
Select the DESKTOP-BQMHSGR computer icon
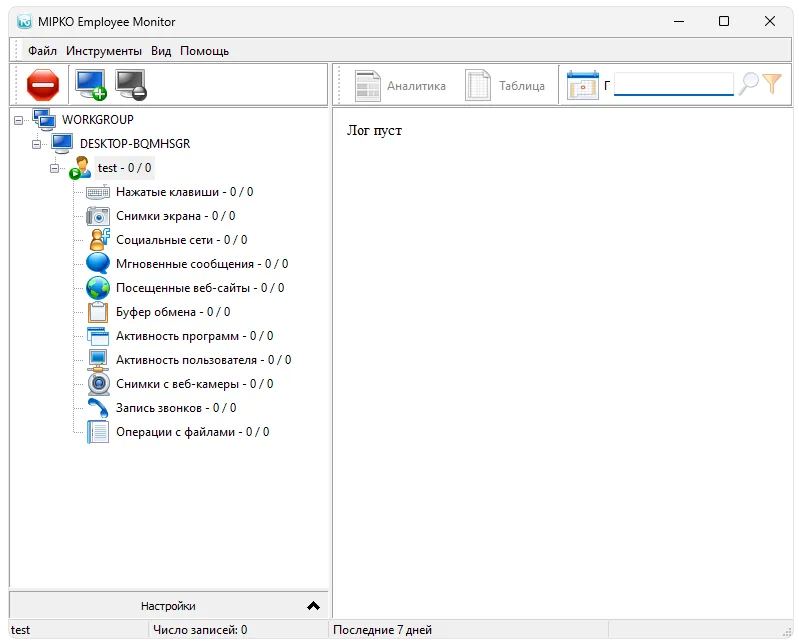(62, 144)
